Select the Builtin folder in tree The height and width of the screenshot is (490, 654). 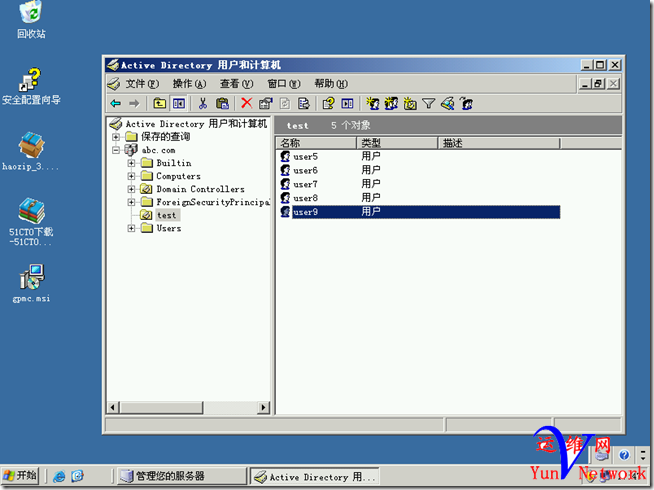[174, 163]
